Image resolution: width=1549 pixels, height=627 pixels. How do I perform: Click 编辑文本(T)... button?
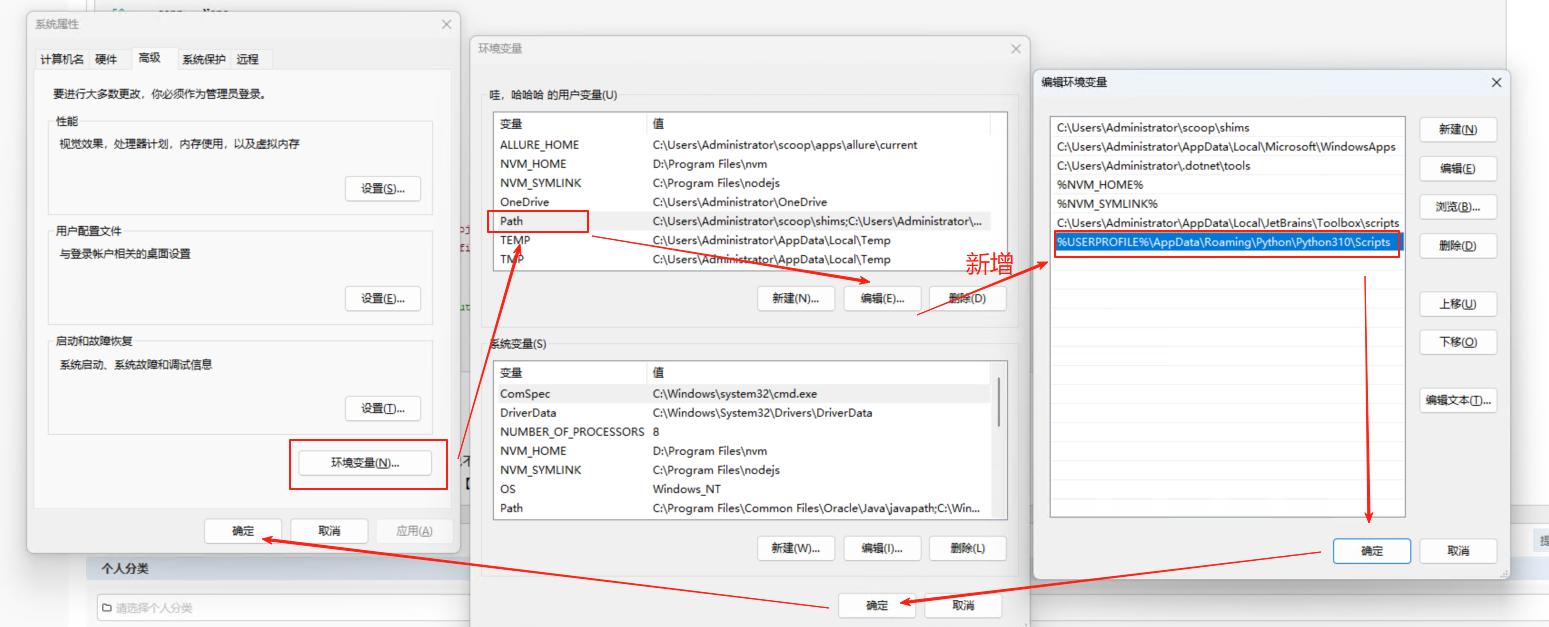1458,400
